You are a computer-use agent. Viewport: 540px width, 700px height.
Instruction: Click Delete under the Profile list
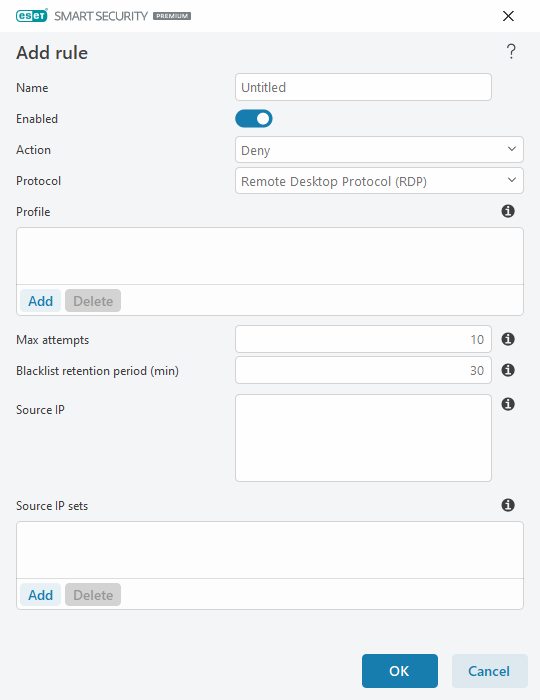pyautogui.click(x=93, y=300)
